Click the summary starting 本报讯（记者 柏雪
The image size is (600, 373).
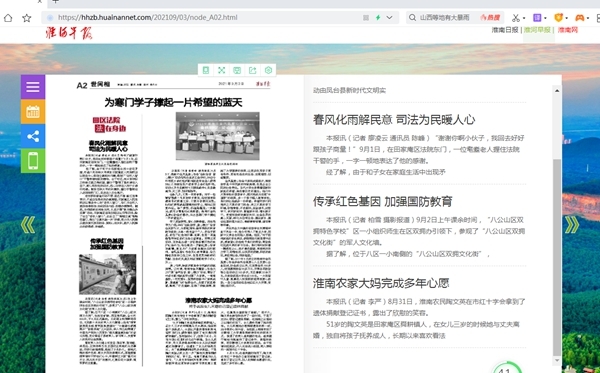pyautogui.click(x=419, y=237)
